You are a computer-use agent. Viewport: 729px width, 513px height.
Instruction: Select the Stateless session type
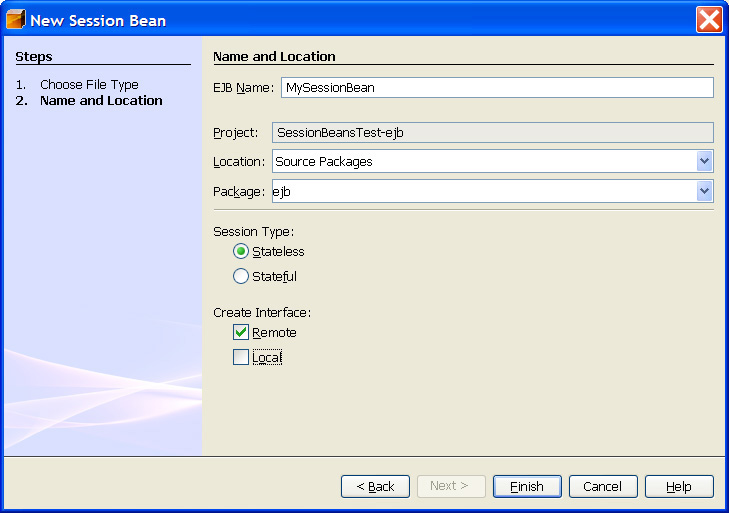coord(241,252)
